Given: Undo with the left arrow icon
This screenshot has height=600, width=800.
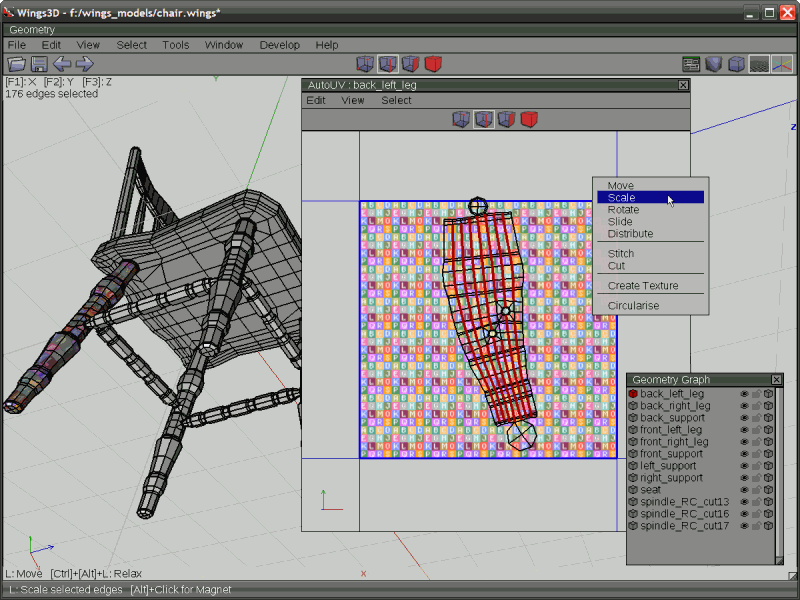Looking at the screenshot, I should pyautogui.click(x=62, y=64).
